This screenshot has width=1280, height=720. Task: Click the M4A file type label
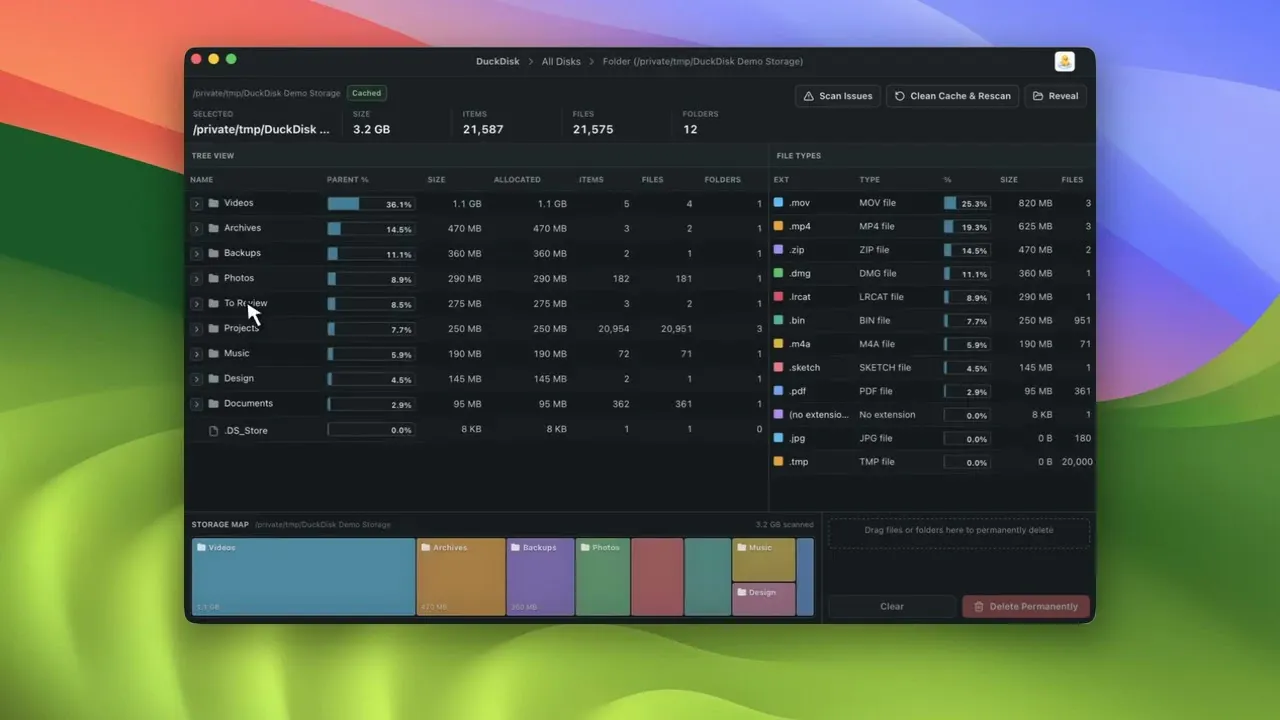coord(878,344)
